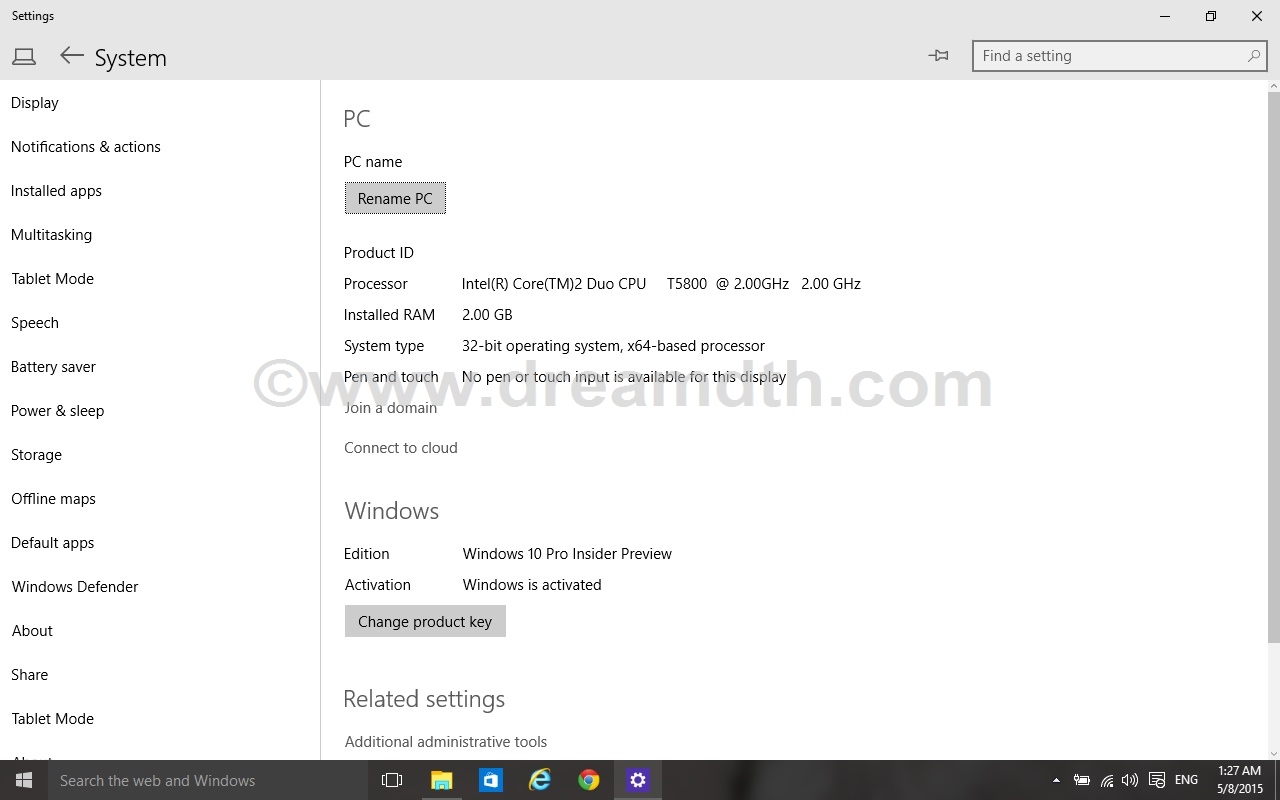Click the scrollbar up arrow
This screenshot has width=1280, height=800.
(1273, 85)
